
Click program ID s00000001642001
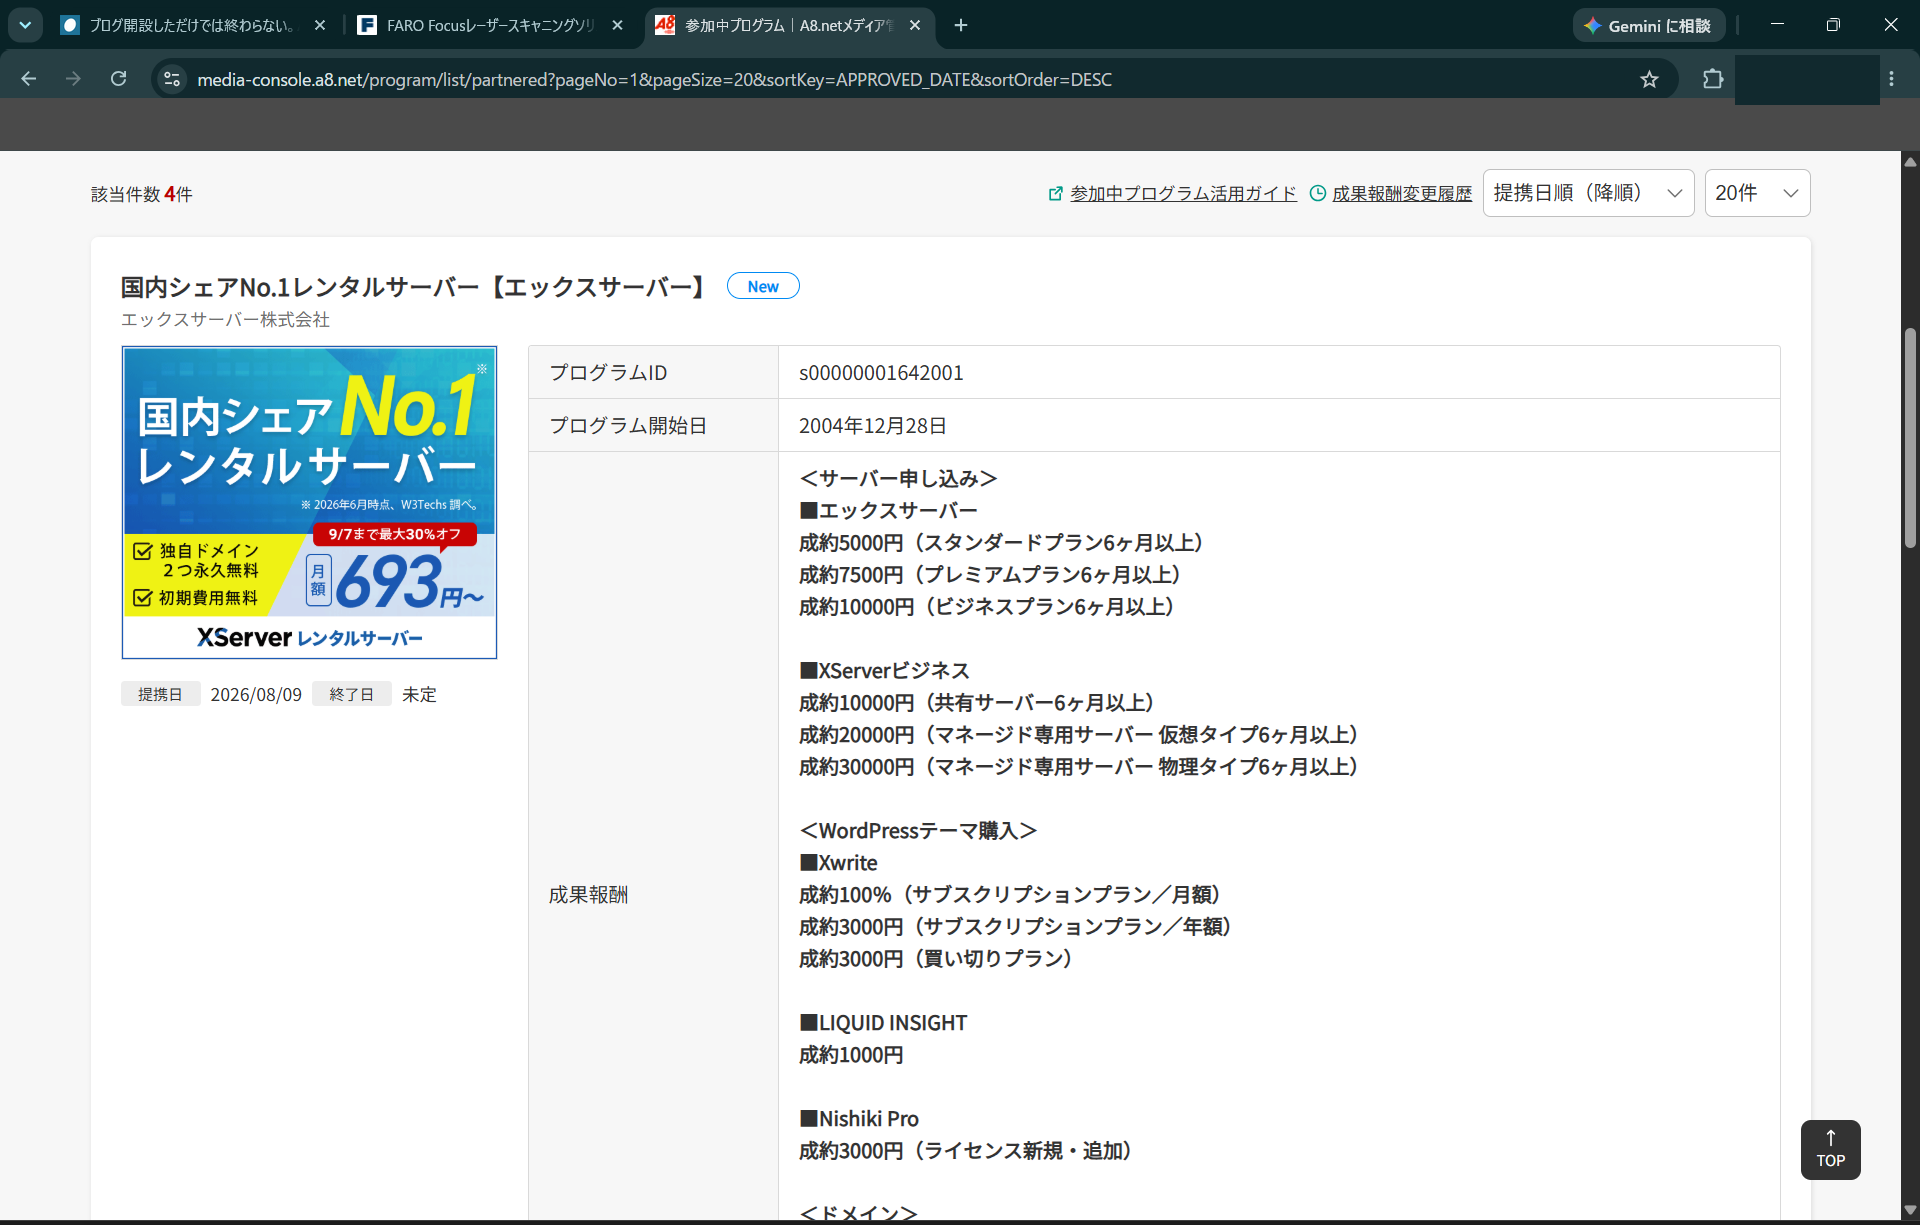click(x=881, y=373)
